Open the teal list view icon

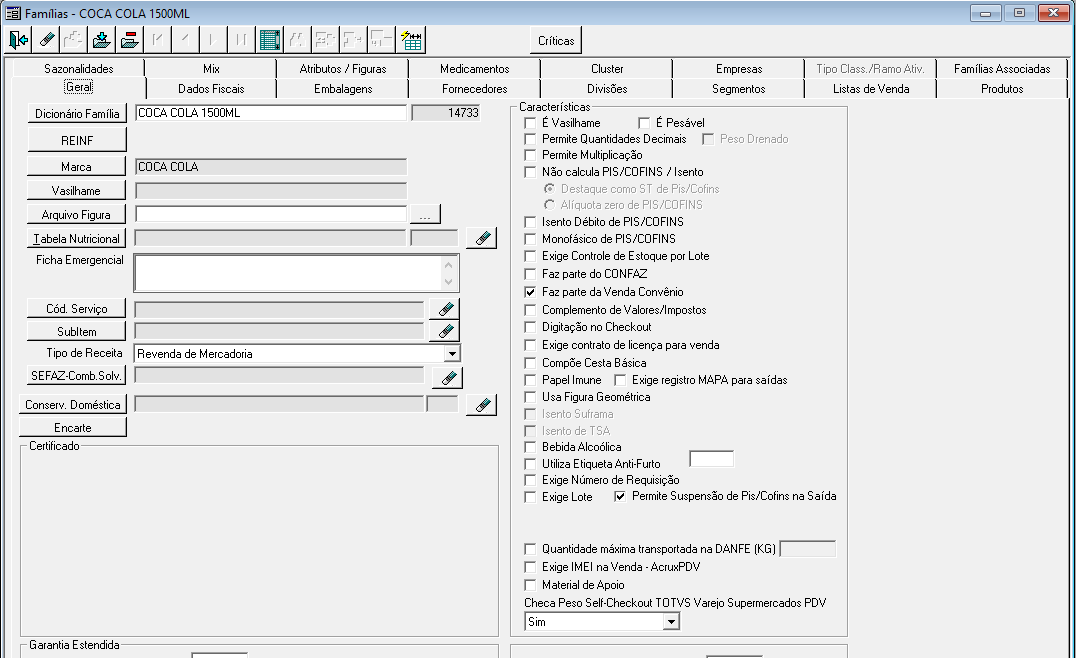270,40
